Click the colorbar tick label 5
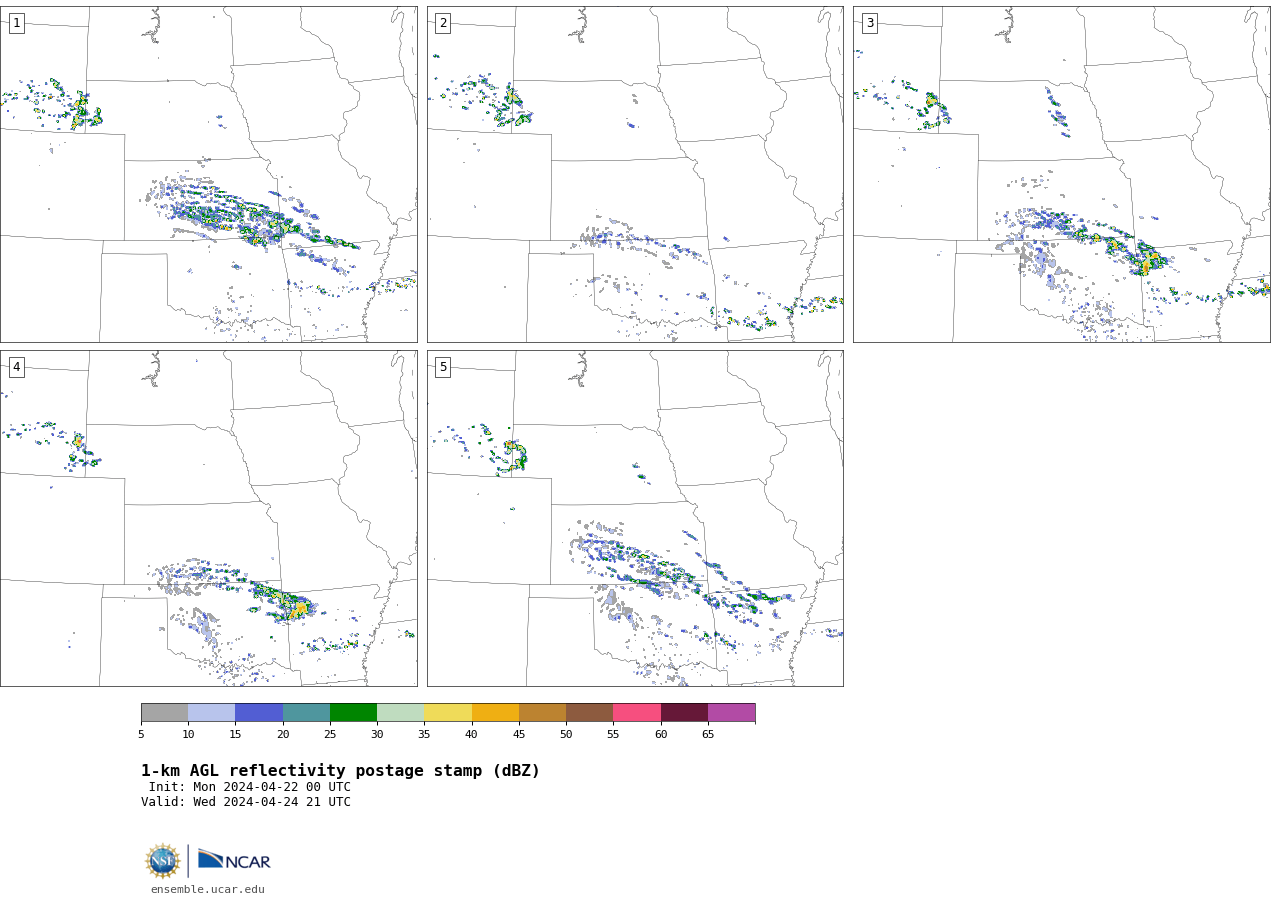 pyautogui.click(x=141, y=734)
